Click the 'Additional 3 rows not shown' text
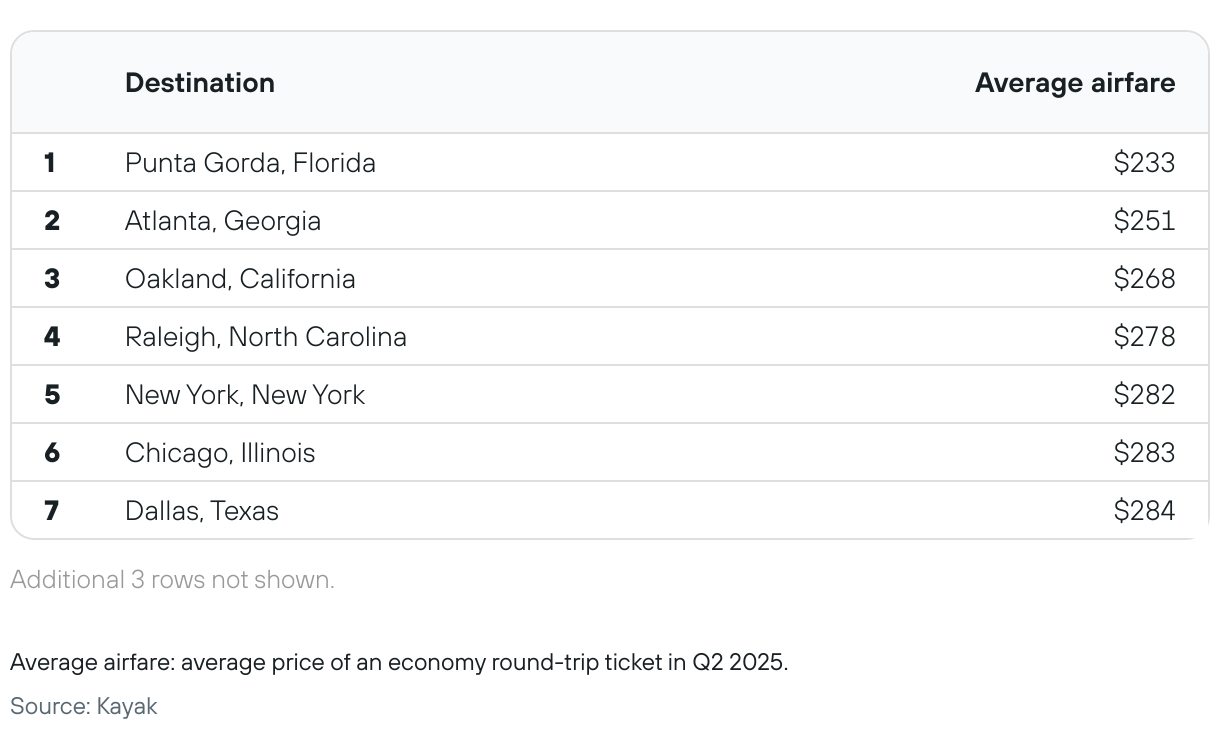Image resolution: width=1220 pixels, height=734 pixels. (172, 580)
